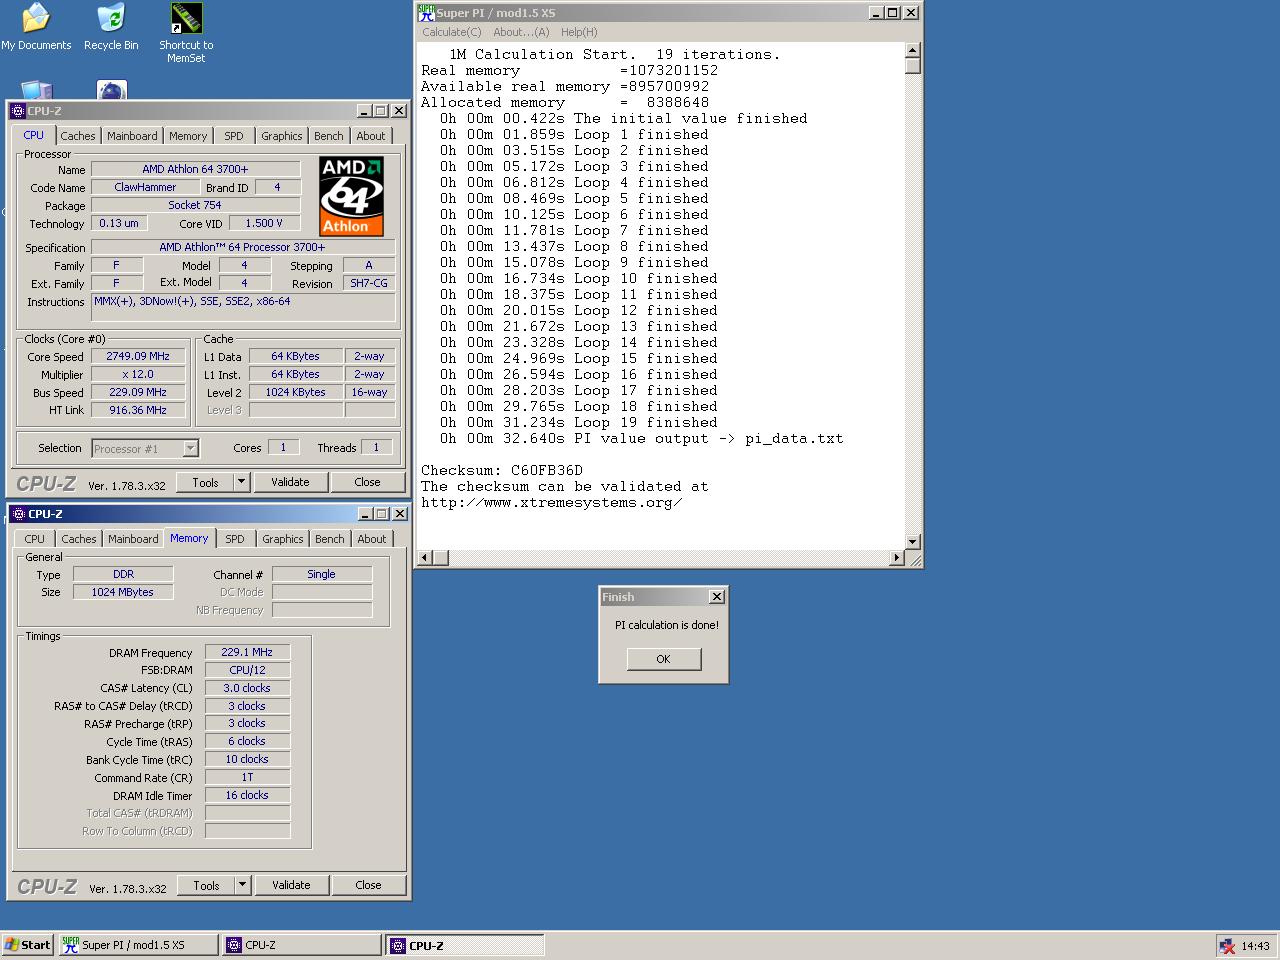Click the Level 2 cache value 1024 KBytes
The height and width of the screenshot is (960, 1280).
[296, 392]
